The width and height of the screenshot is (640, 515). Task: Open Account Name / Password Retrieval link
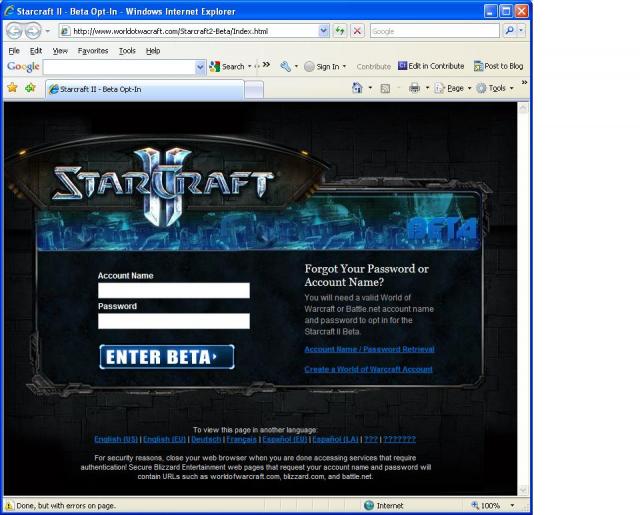(x=369, y=349)
